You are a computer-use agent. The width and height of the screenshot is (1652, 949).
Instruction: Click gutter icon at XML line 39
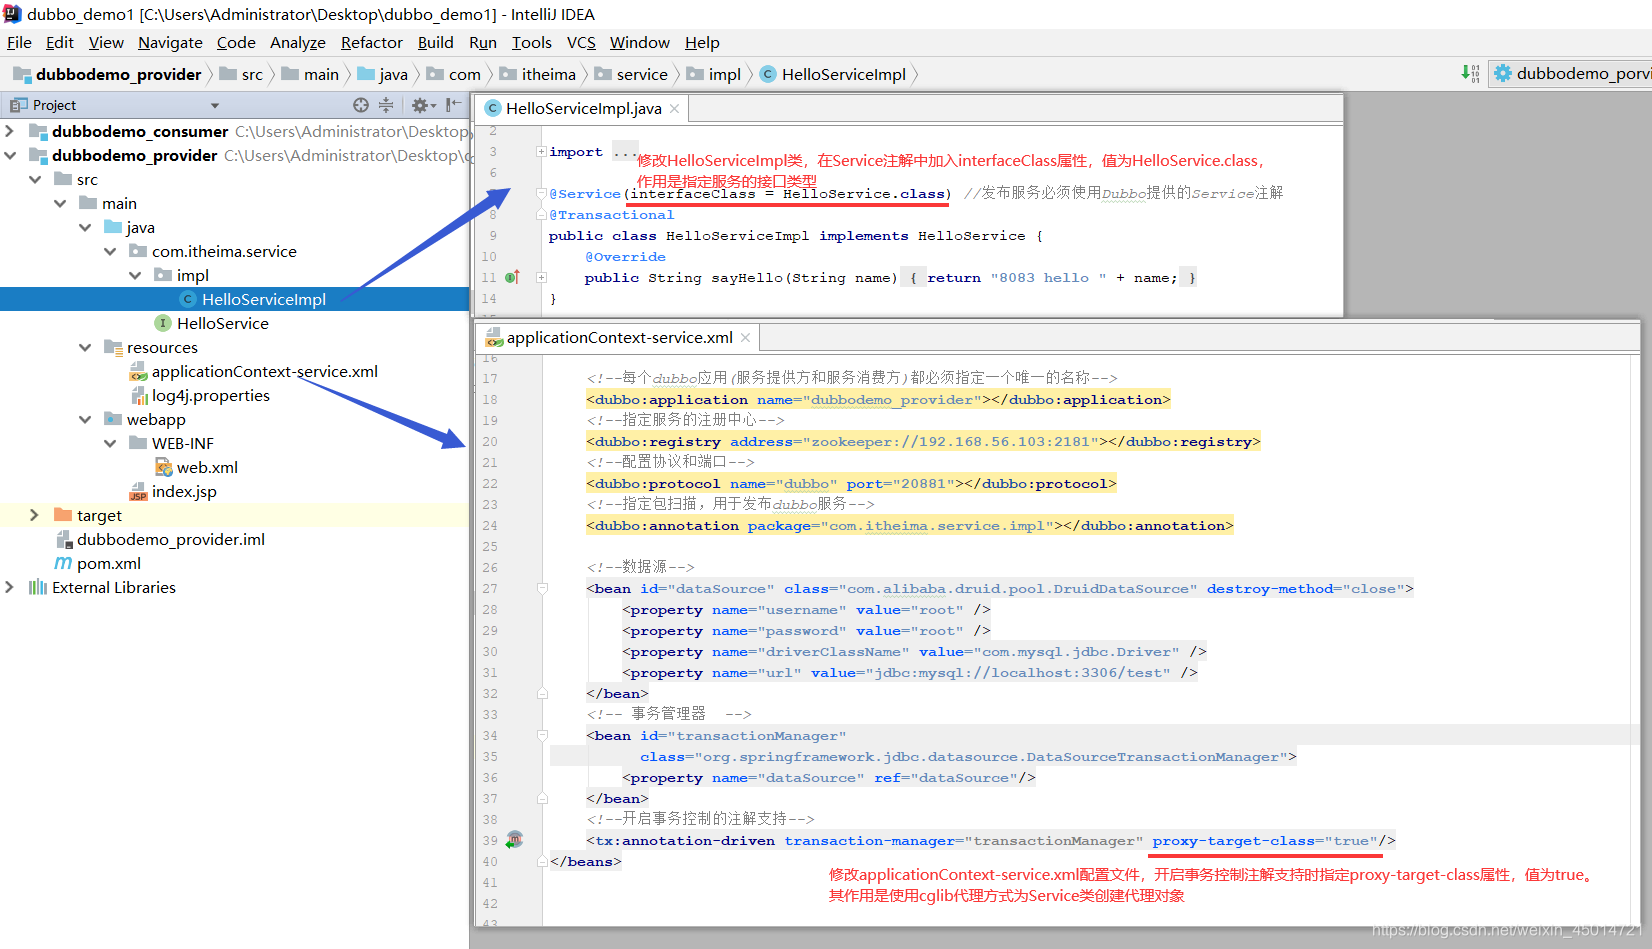(x=514, y=840)
